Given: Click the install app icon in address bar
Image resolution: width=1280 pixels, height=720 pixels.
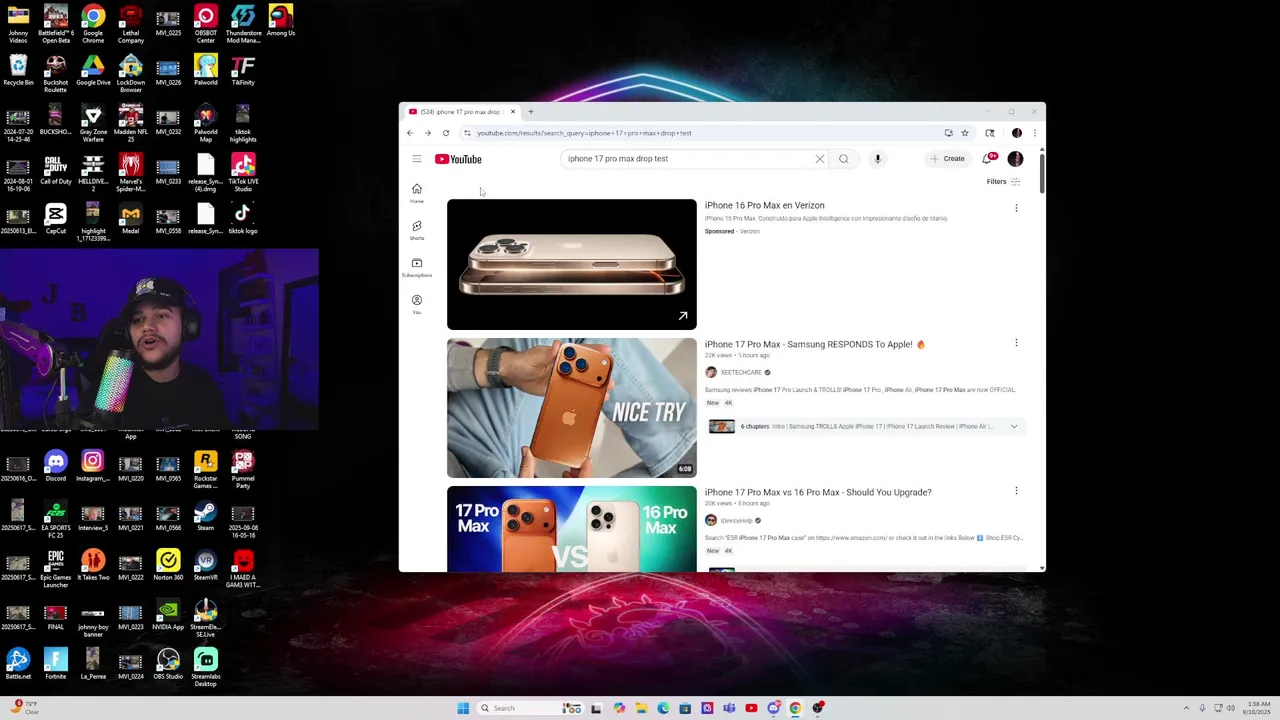Looking at the screenshot, I should coord(948,133).
